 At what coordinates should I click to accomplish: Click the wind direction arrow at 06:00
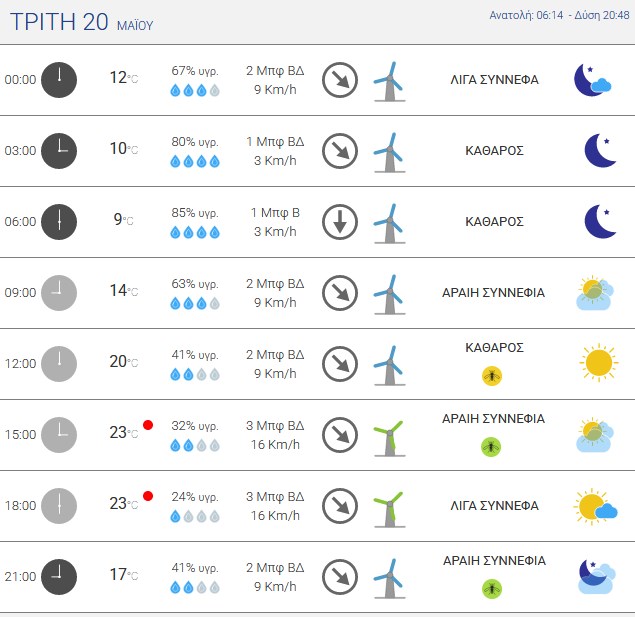point(340,222)
